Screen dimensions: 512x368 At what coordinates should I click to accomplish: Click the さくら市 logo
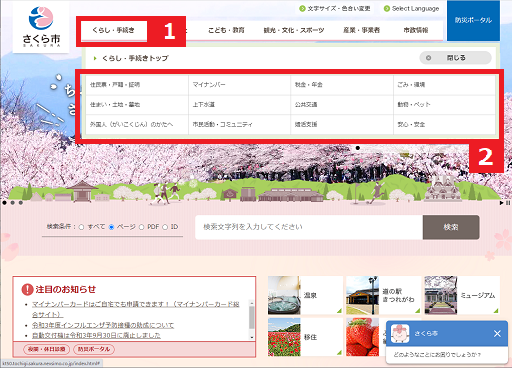coord(41,27)
